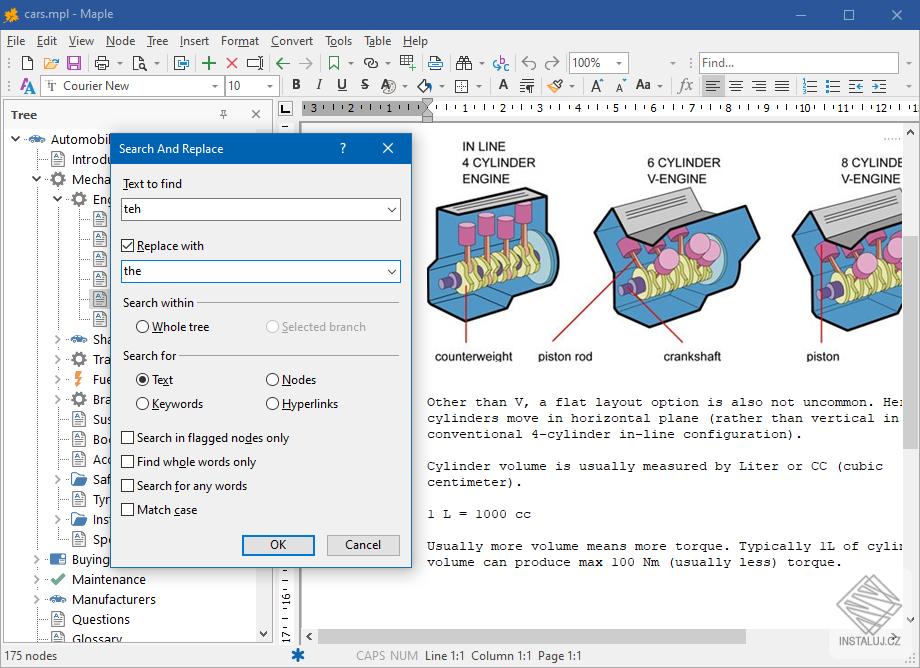Open the Tools menu
Screen dimensions: 920x668
(339, 41)
